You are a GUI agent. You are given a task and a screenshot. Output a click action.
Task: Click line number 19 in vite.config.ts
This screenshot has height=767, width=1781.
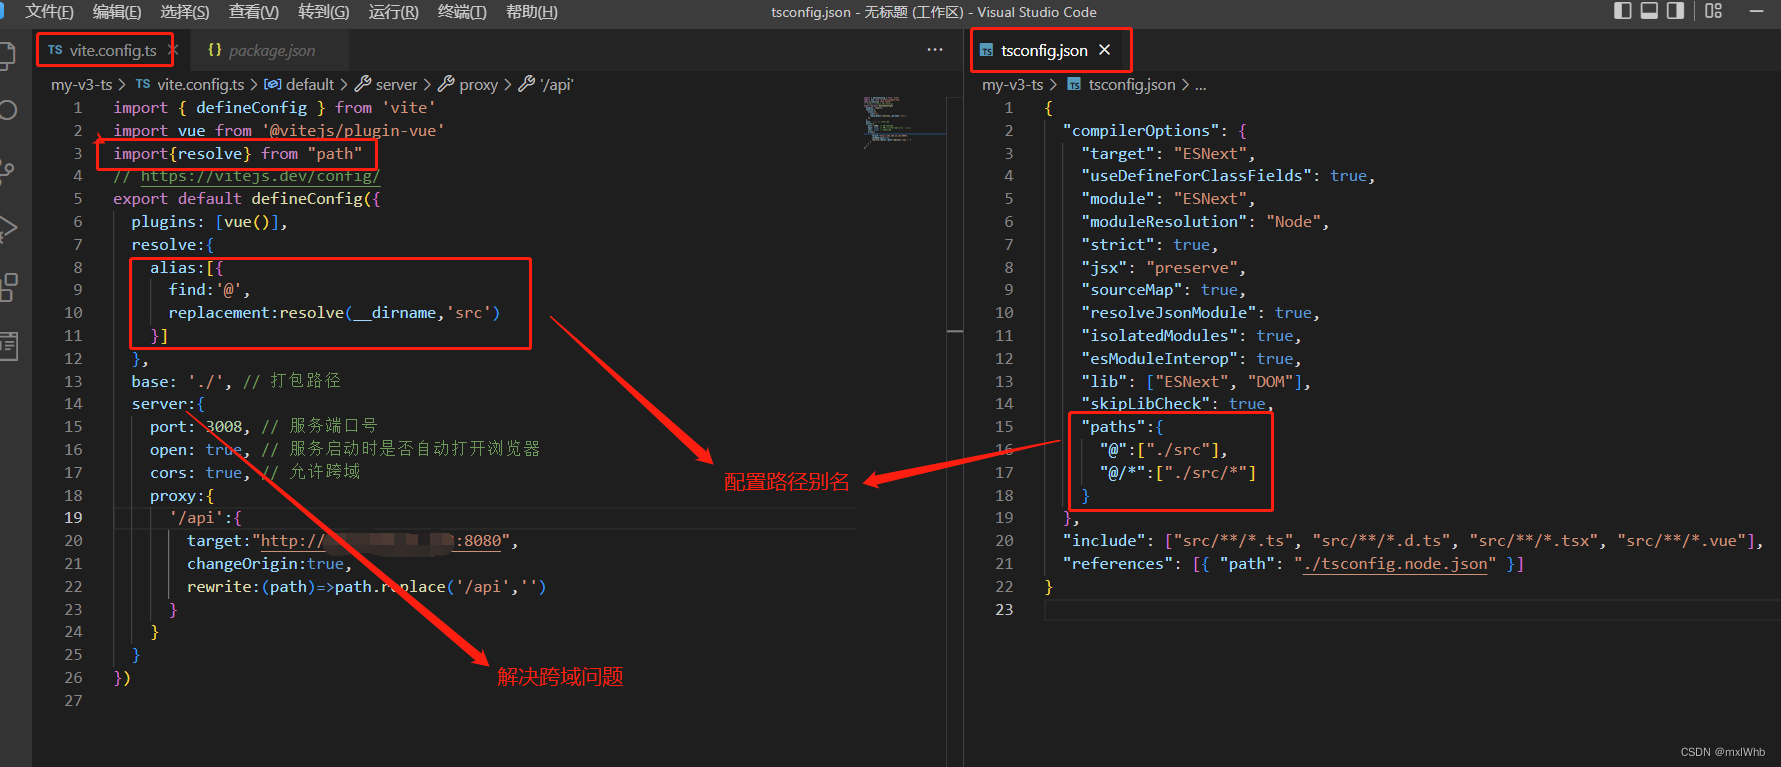point(74,518)
